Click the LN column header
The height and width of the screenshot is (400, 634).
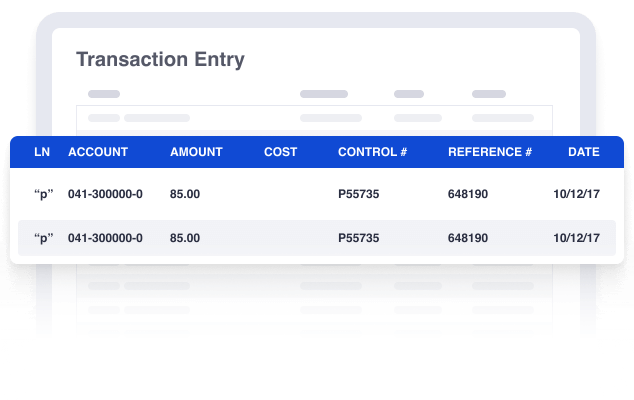click(42, 152)
